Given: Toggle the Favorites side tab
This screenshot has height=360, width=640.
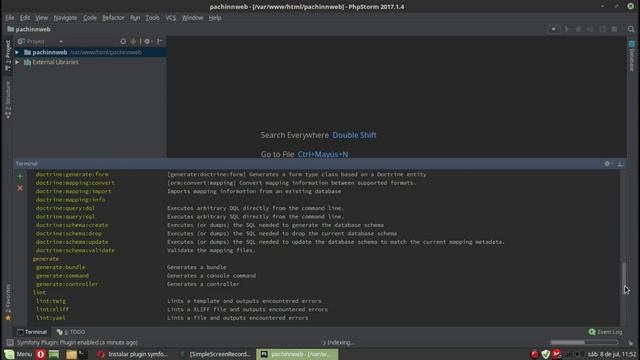Looking at the screenshot, I should point(8,302).
